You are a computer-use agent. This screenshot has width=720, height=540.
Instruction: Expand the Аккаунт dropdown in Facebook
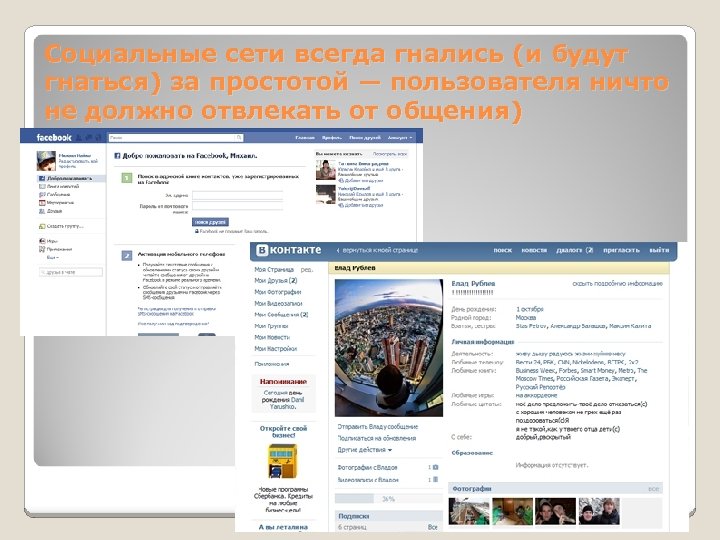[399, 138]
